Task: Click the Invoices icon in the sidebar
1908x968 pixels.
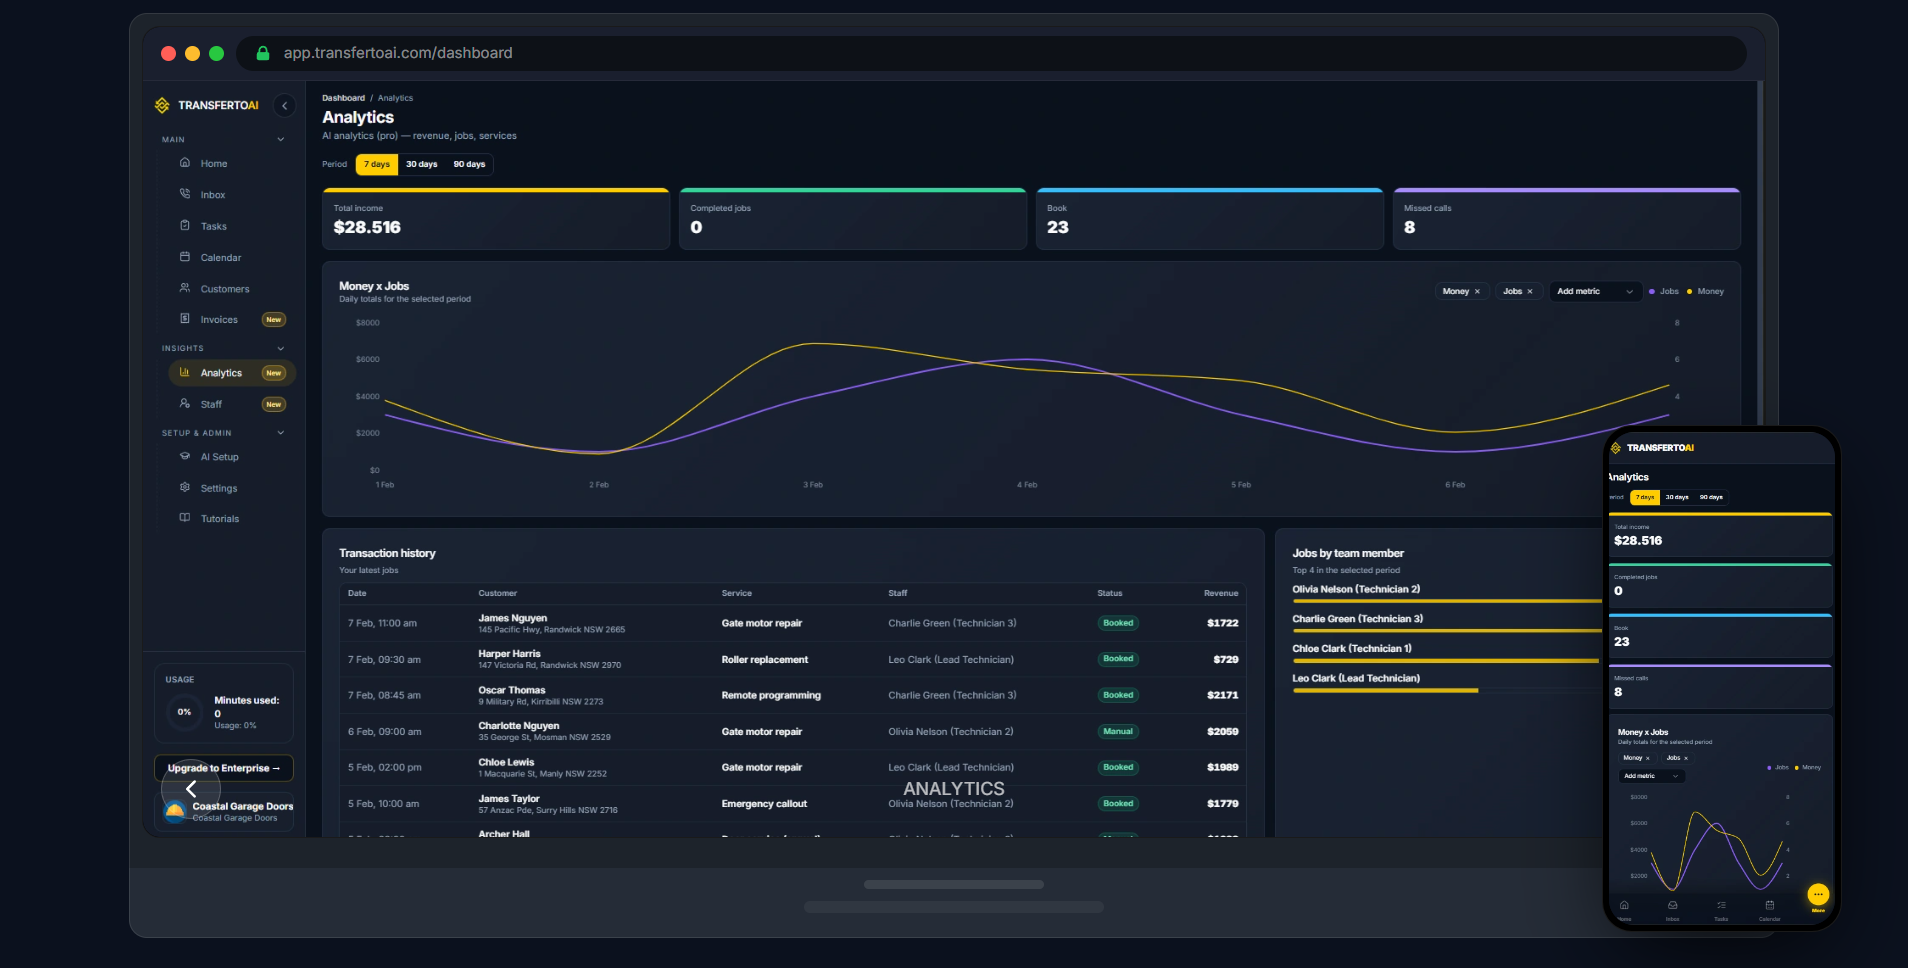Action: point(186,319)
